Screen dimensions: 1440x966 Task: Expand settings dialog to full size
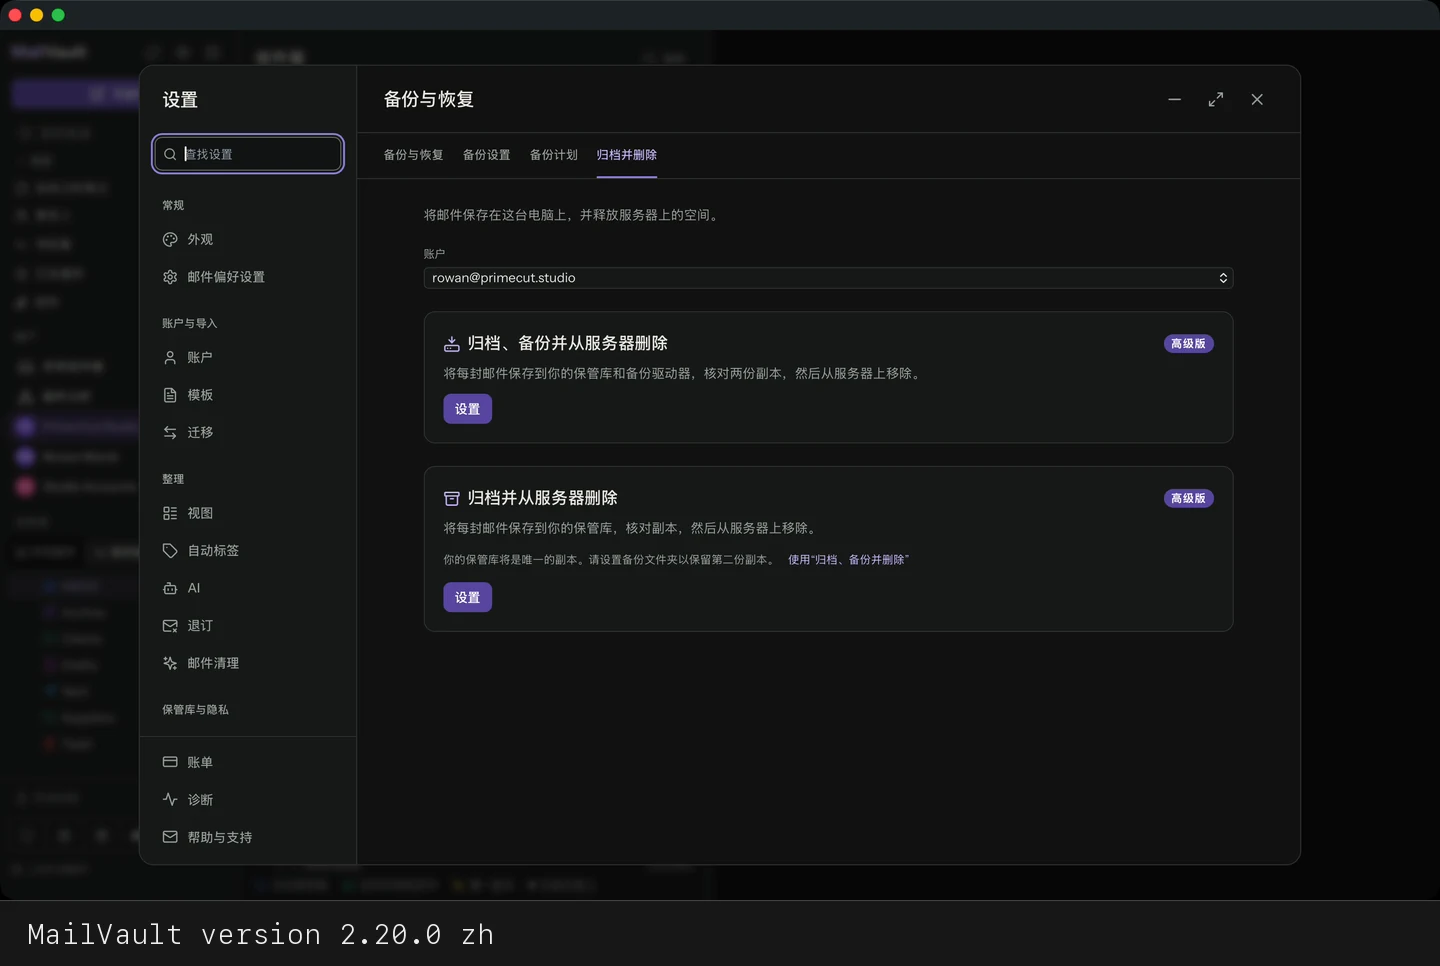(x=1216, y=100)
